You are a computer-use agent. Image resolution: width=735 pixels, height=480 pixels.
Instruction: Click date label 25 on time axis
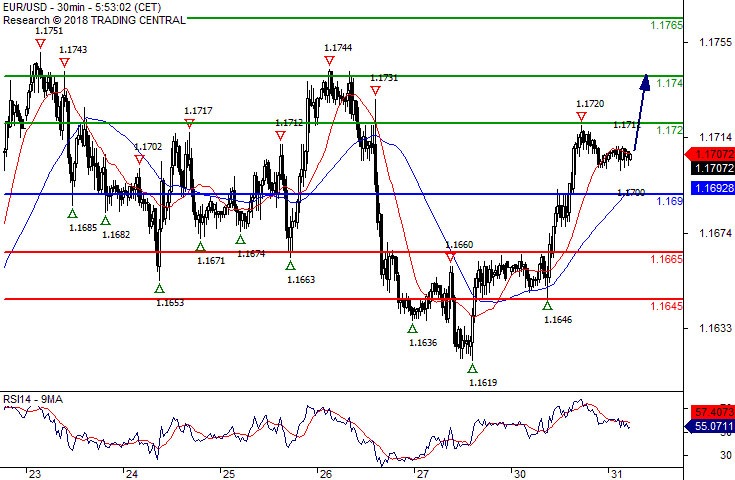click(x=229, y=474)
